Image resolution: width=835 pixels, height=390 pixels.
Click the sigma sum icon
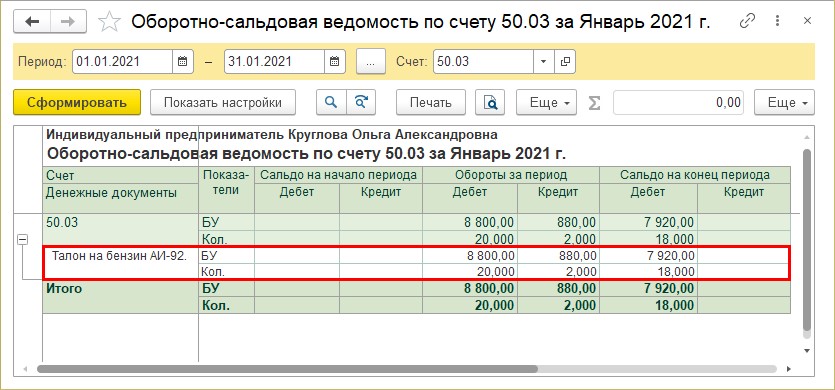(x=594, y=103)
